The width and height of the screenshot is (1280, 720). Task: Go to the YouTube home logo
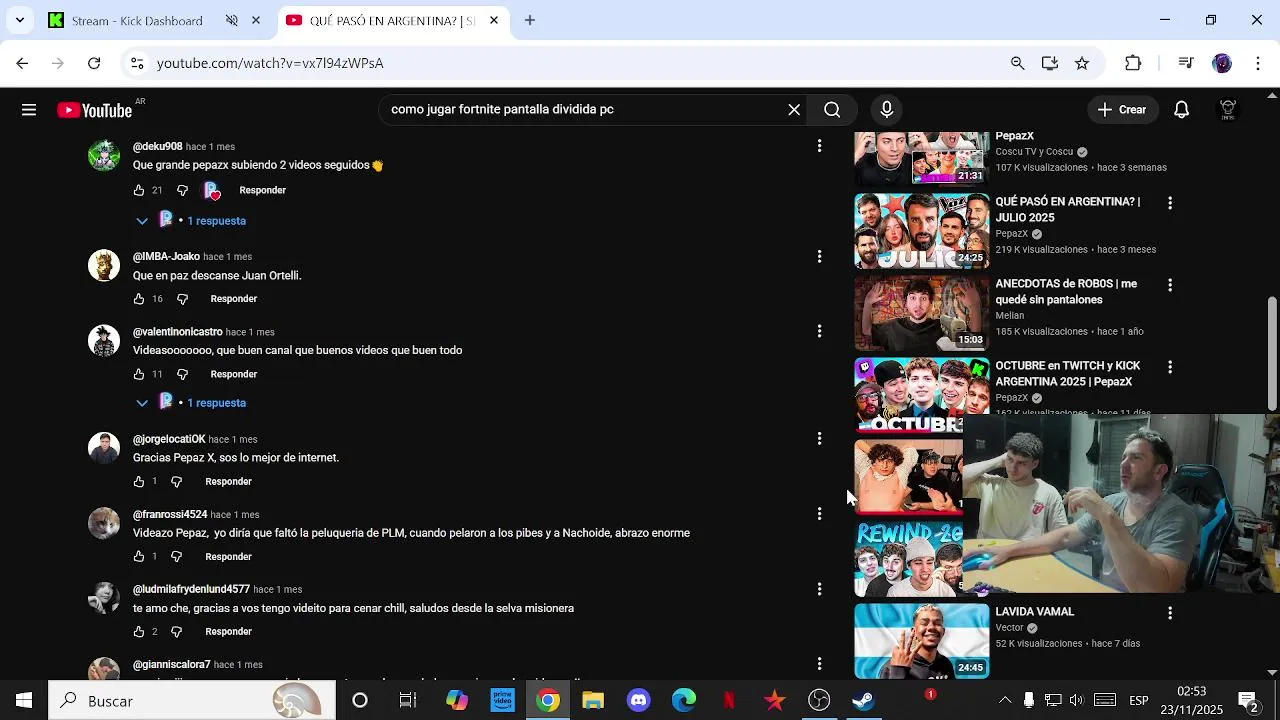[x=95, y=110]
